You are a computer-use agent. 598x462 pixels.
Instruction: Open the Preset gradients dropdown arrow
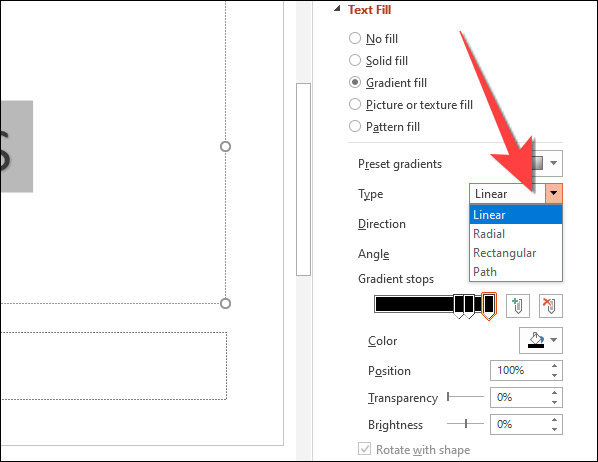[x=554, y=163]
